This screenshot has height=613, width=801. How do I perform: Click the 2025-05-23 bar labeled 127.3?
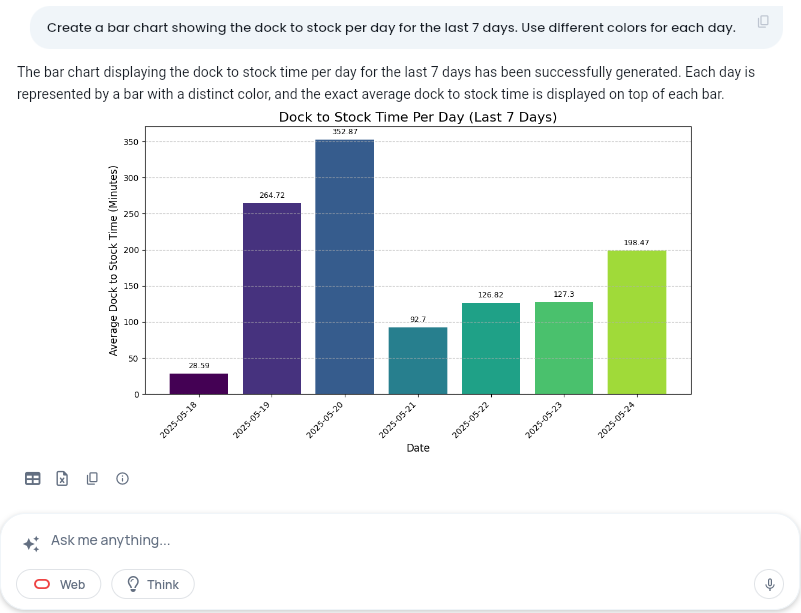pos(564,348)
